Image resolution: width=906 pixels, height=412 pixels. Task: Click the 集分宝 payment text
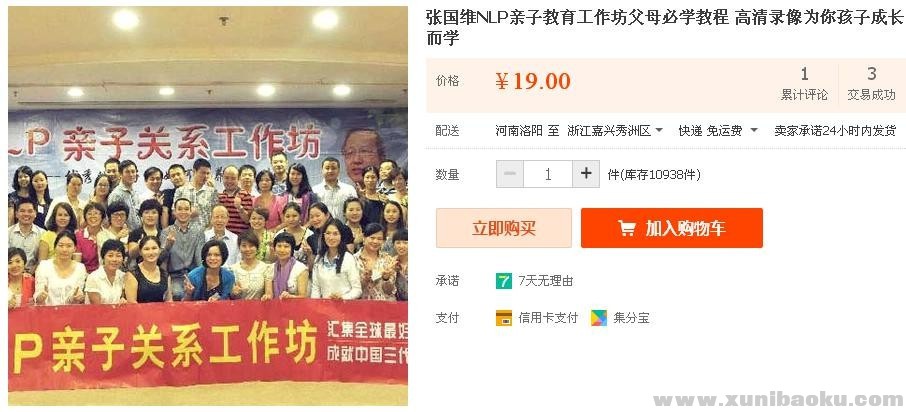tap(631, 318)
